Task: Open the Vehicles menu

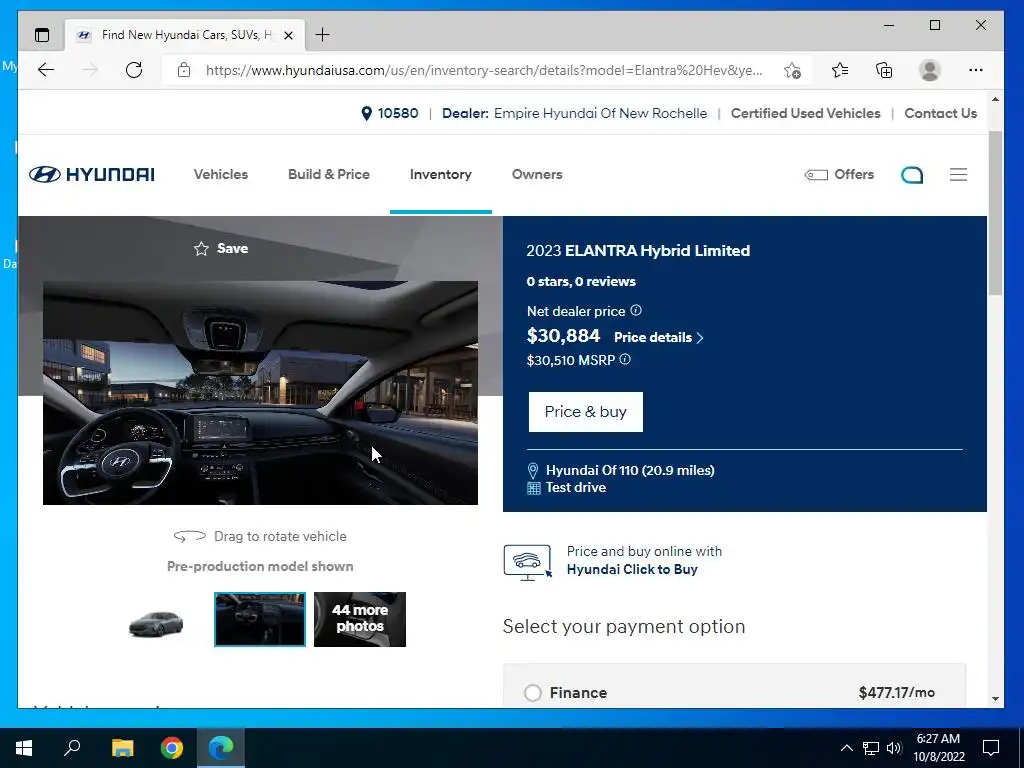Action: coord(221,174)
